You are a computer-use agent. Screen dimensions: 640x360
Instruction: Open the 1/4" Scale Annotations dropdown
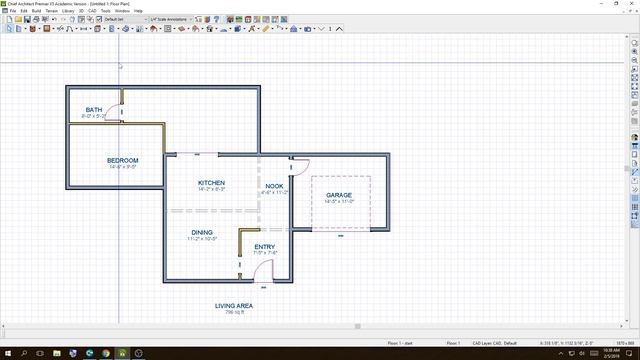(x=171, y=19)
